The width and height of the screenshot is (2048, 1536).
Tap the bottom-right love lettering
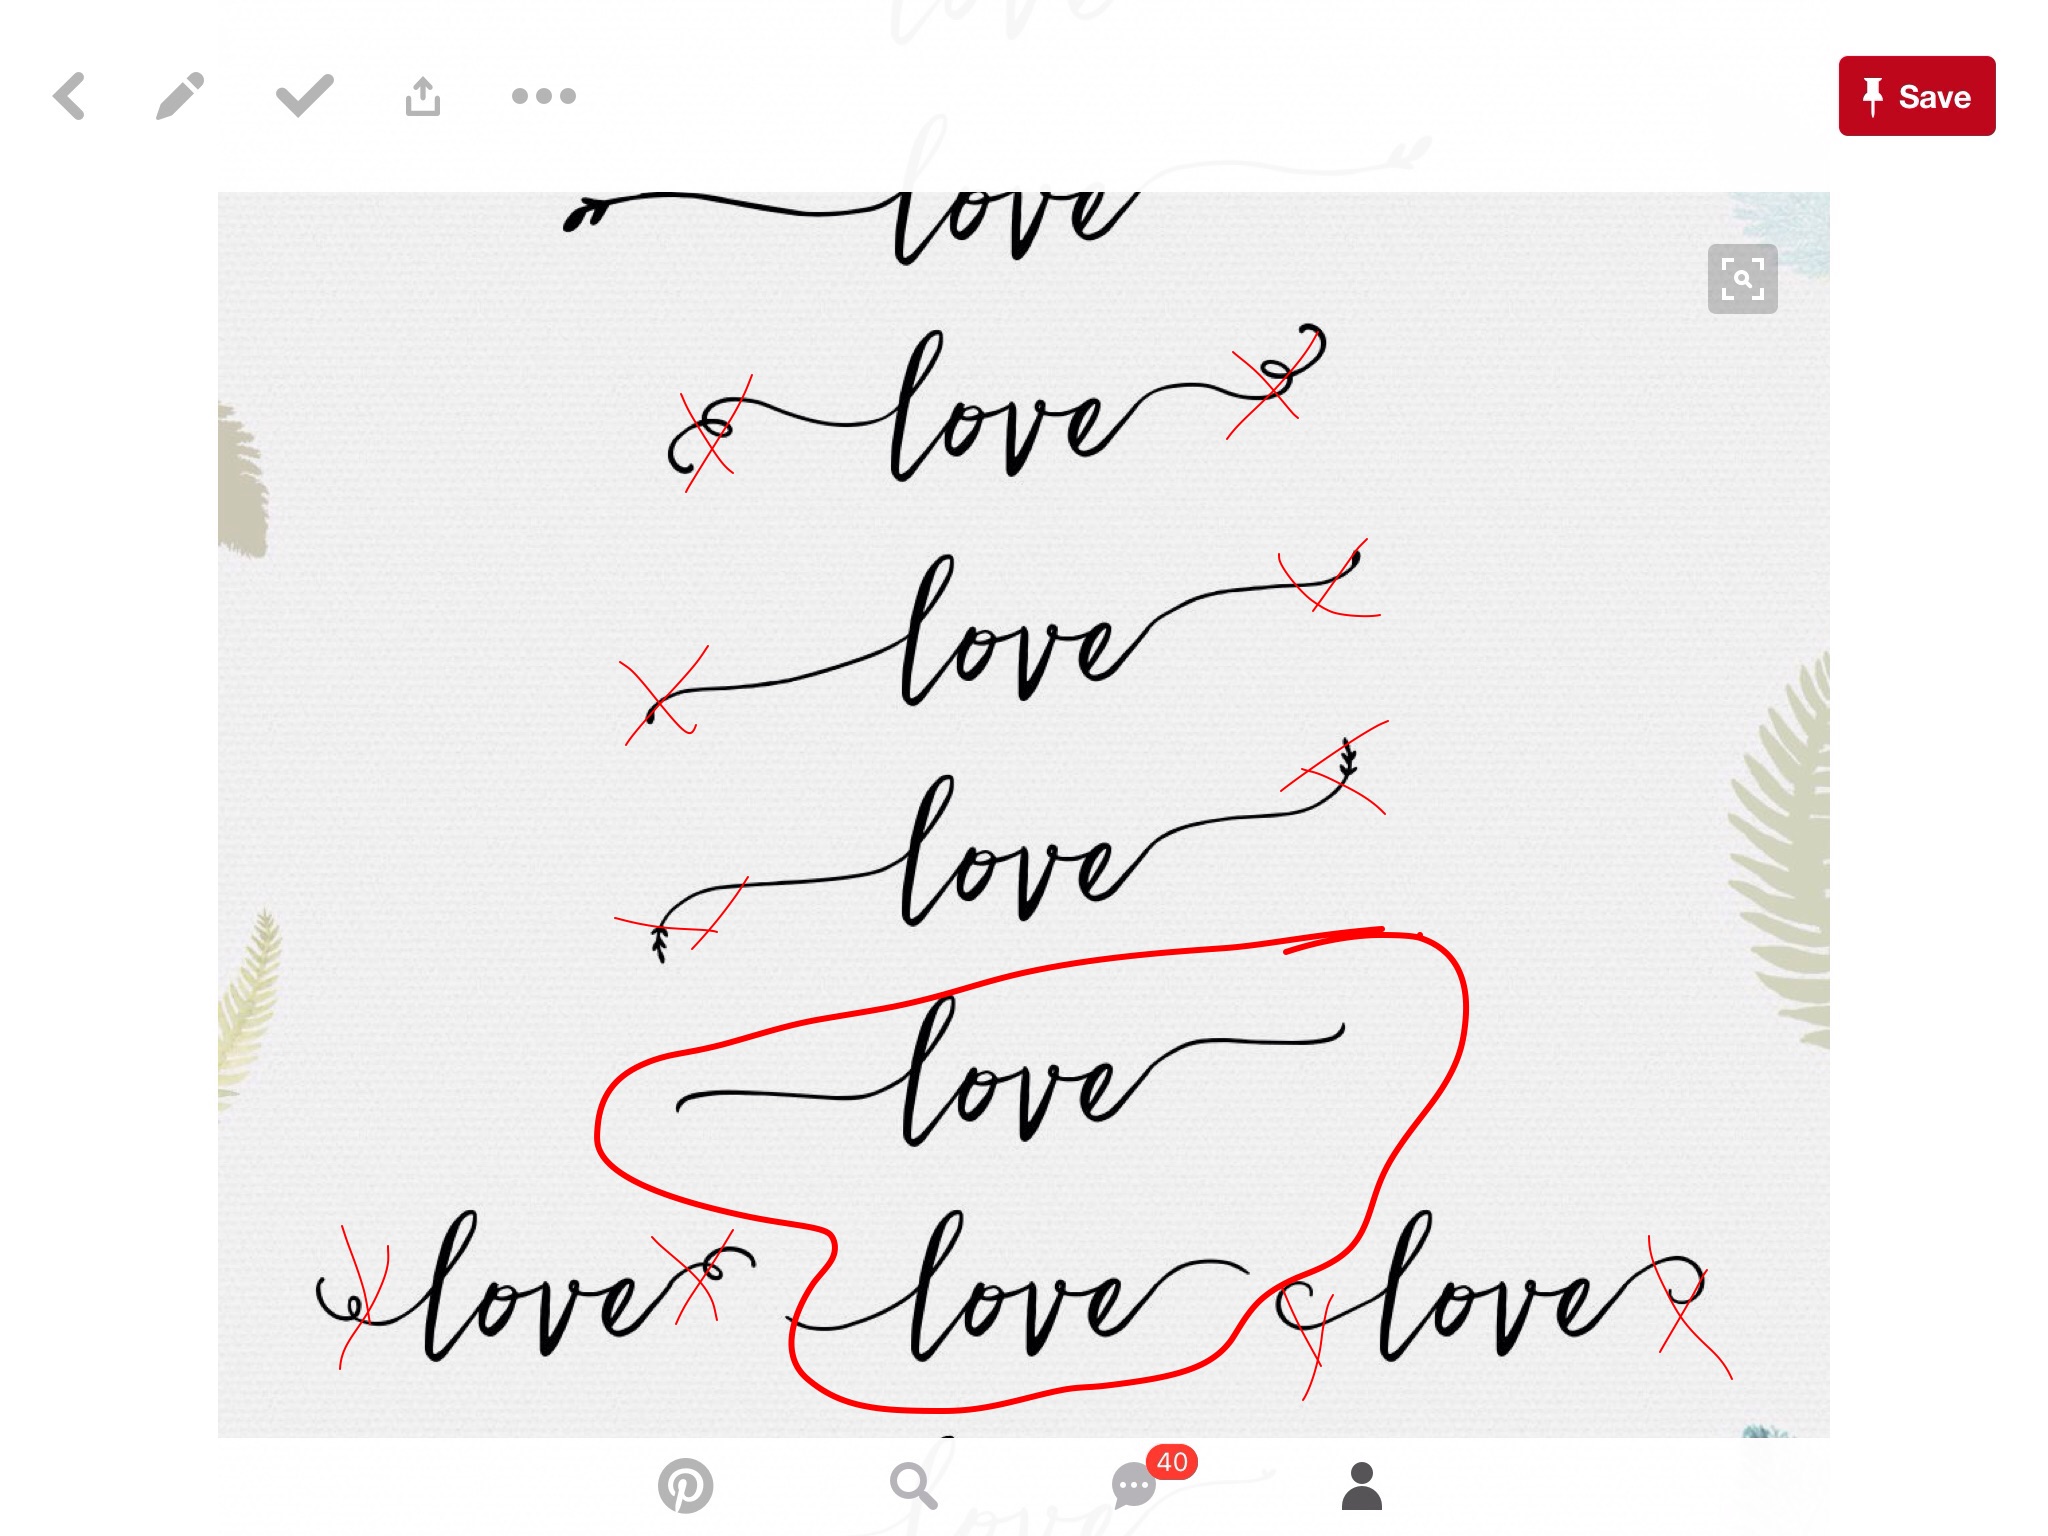coord(1490,1295)
